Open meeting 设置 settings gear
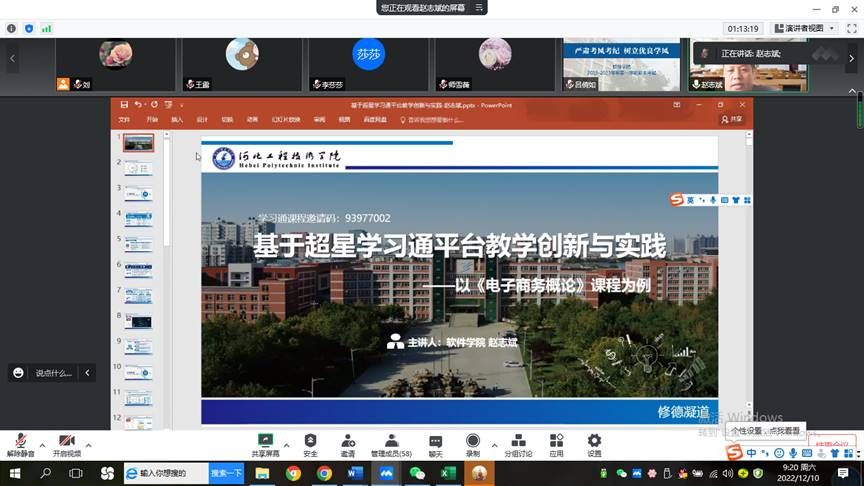Screen dimensions: 864x486 pos(594,444)
